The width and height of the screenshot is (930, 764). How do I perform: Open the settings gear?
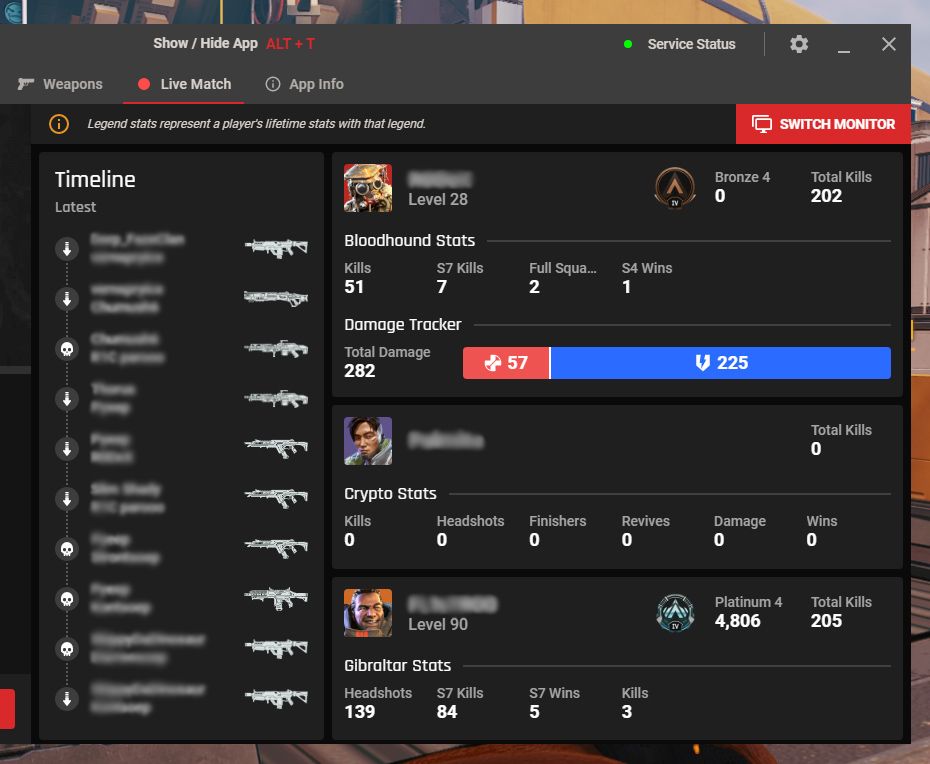point(799,44)
